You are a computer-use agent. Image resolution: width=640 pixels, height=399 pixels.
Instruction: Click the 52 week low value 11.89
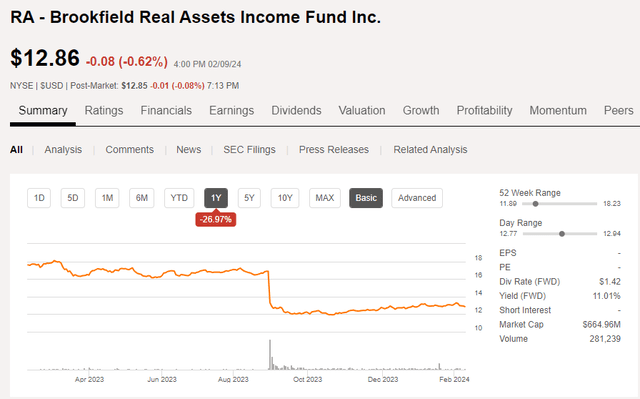pos(508,204)
